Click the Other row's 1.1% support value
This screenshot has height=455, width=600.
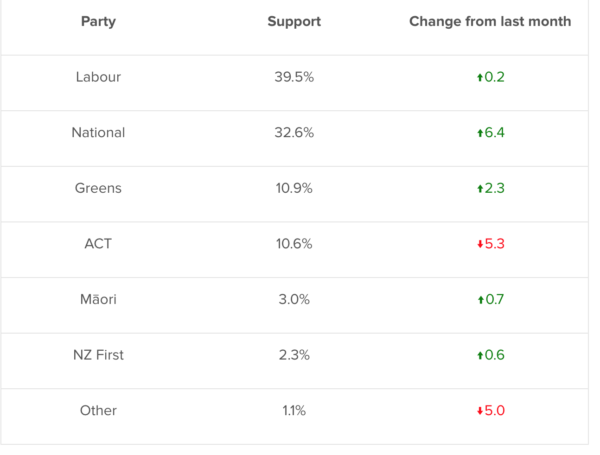(x=294, y=411)
